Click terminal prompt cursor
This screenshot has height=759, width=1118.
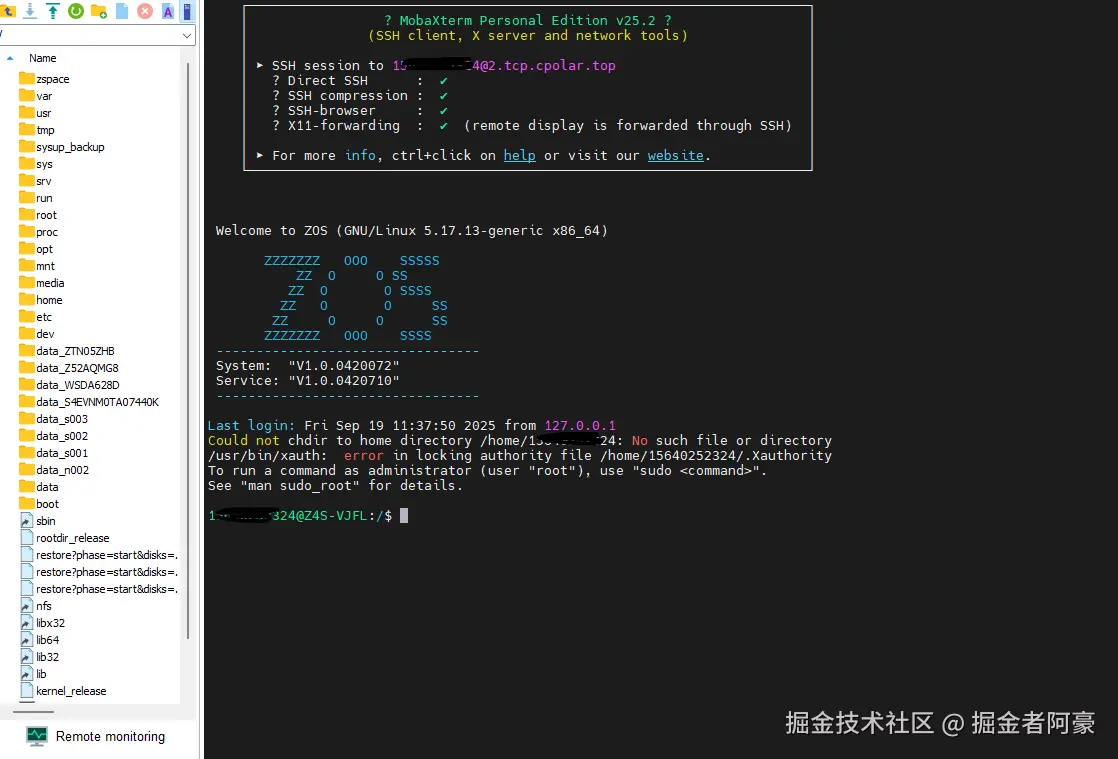coord(404,515)
